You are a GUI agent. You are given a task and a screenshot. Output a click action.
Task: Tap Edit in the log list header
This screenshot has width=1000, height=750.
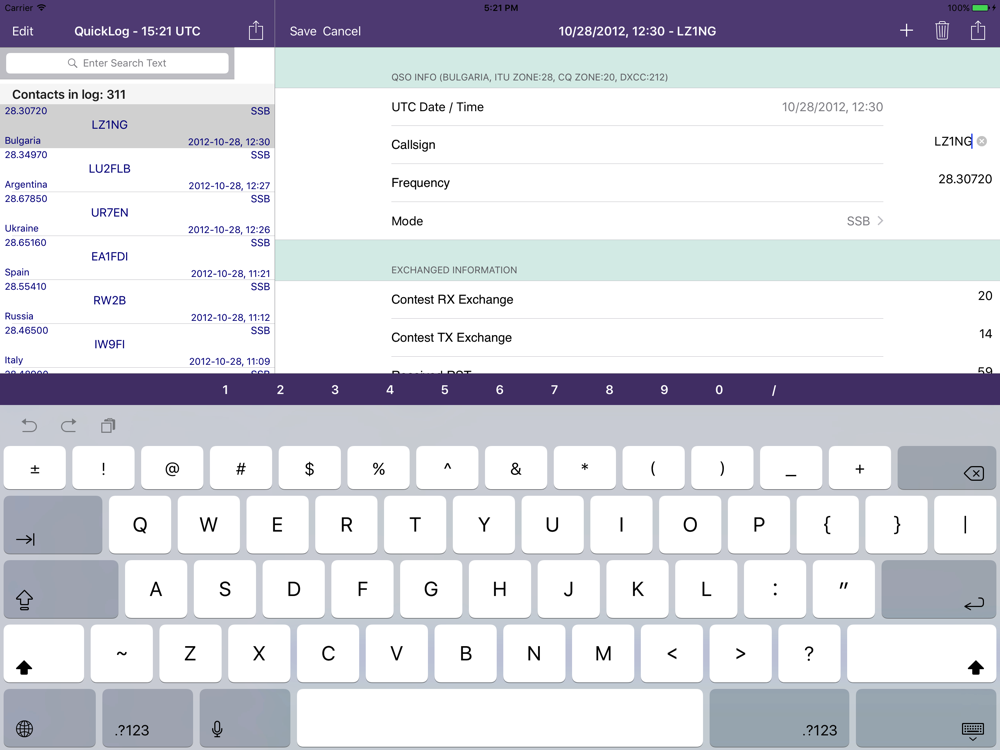coord(22,31)
